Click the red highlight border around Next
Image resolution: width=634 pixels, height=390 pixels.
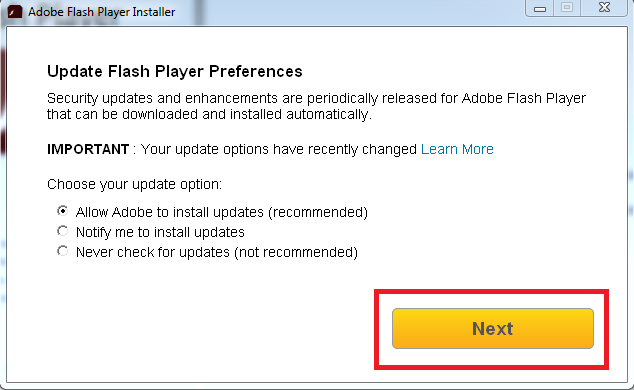491,291
